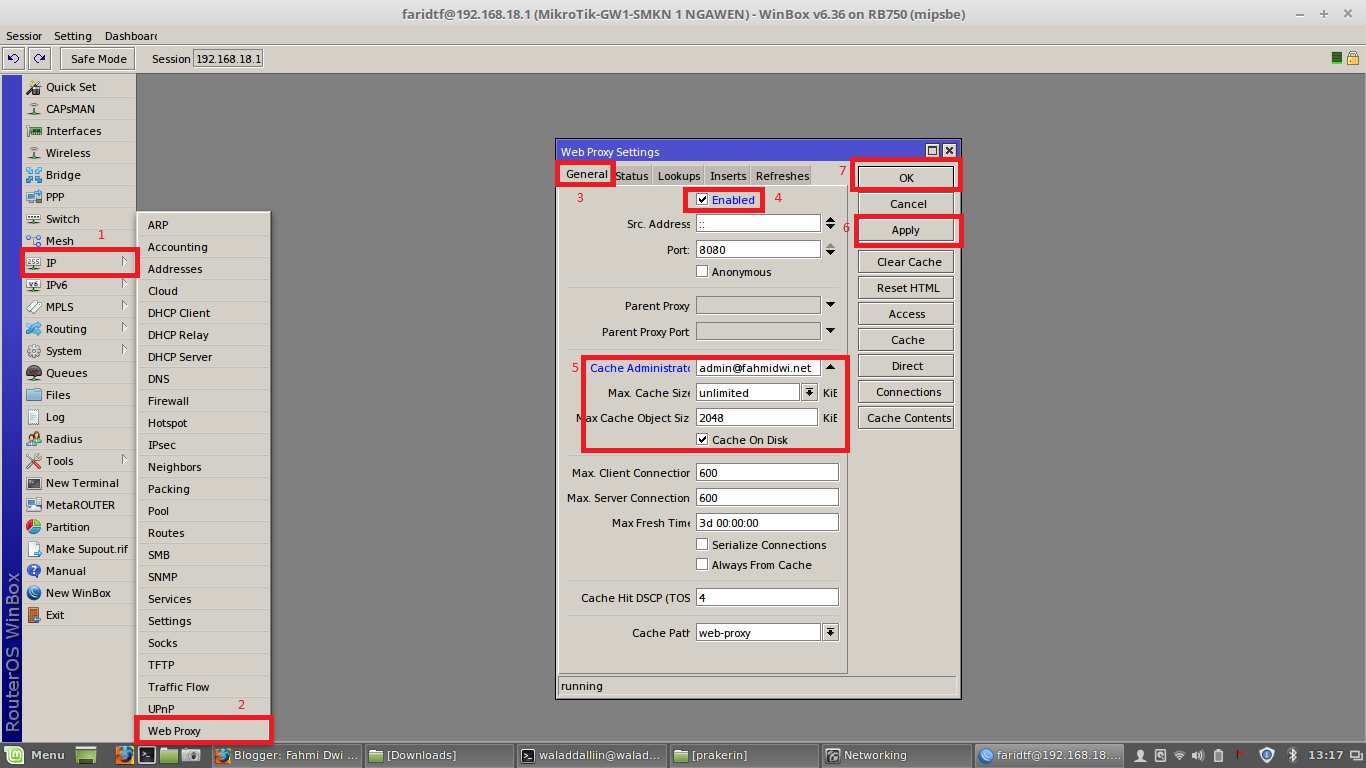1366x768 pixels.
Task: Open the Settings menu in menubar
Action: pos(73,36)
